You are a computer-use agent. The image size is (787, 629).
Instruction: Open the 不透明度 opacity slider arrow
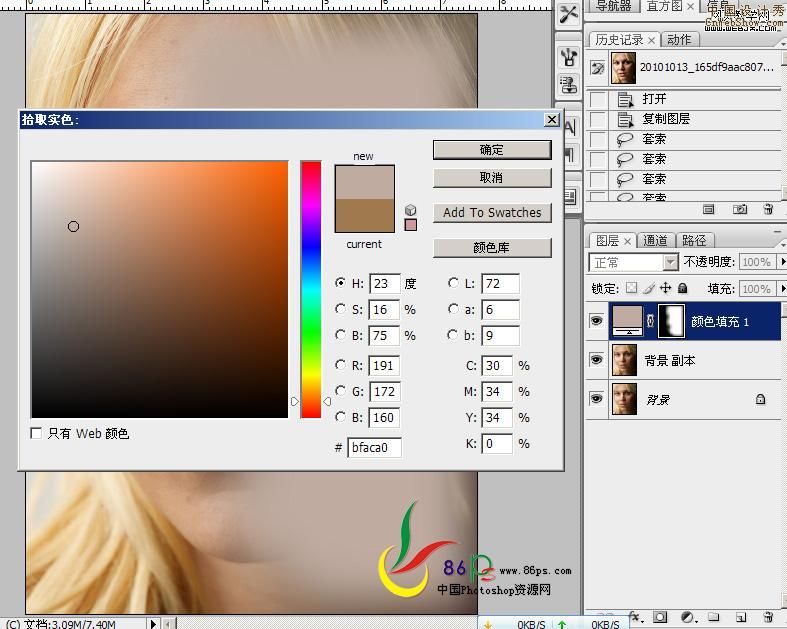click(x=782, y=262)
